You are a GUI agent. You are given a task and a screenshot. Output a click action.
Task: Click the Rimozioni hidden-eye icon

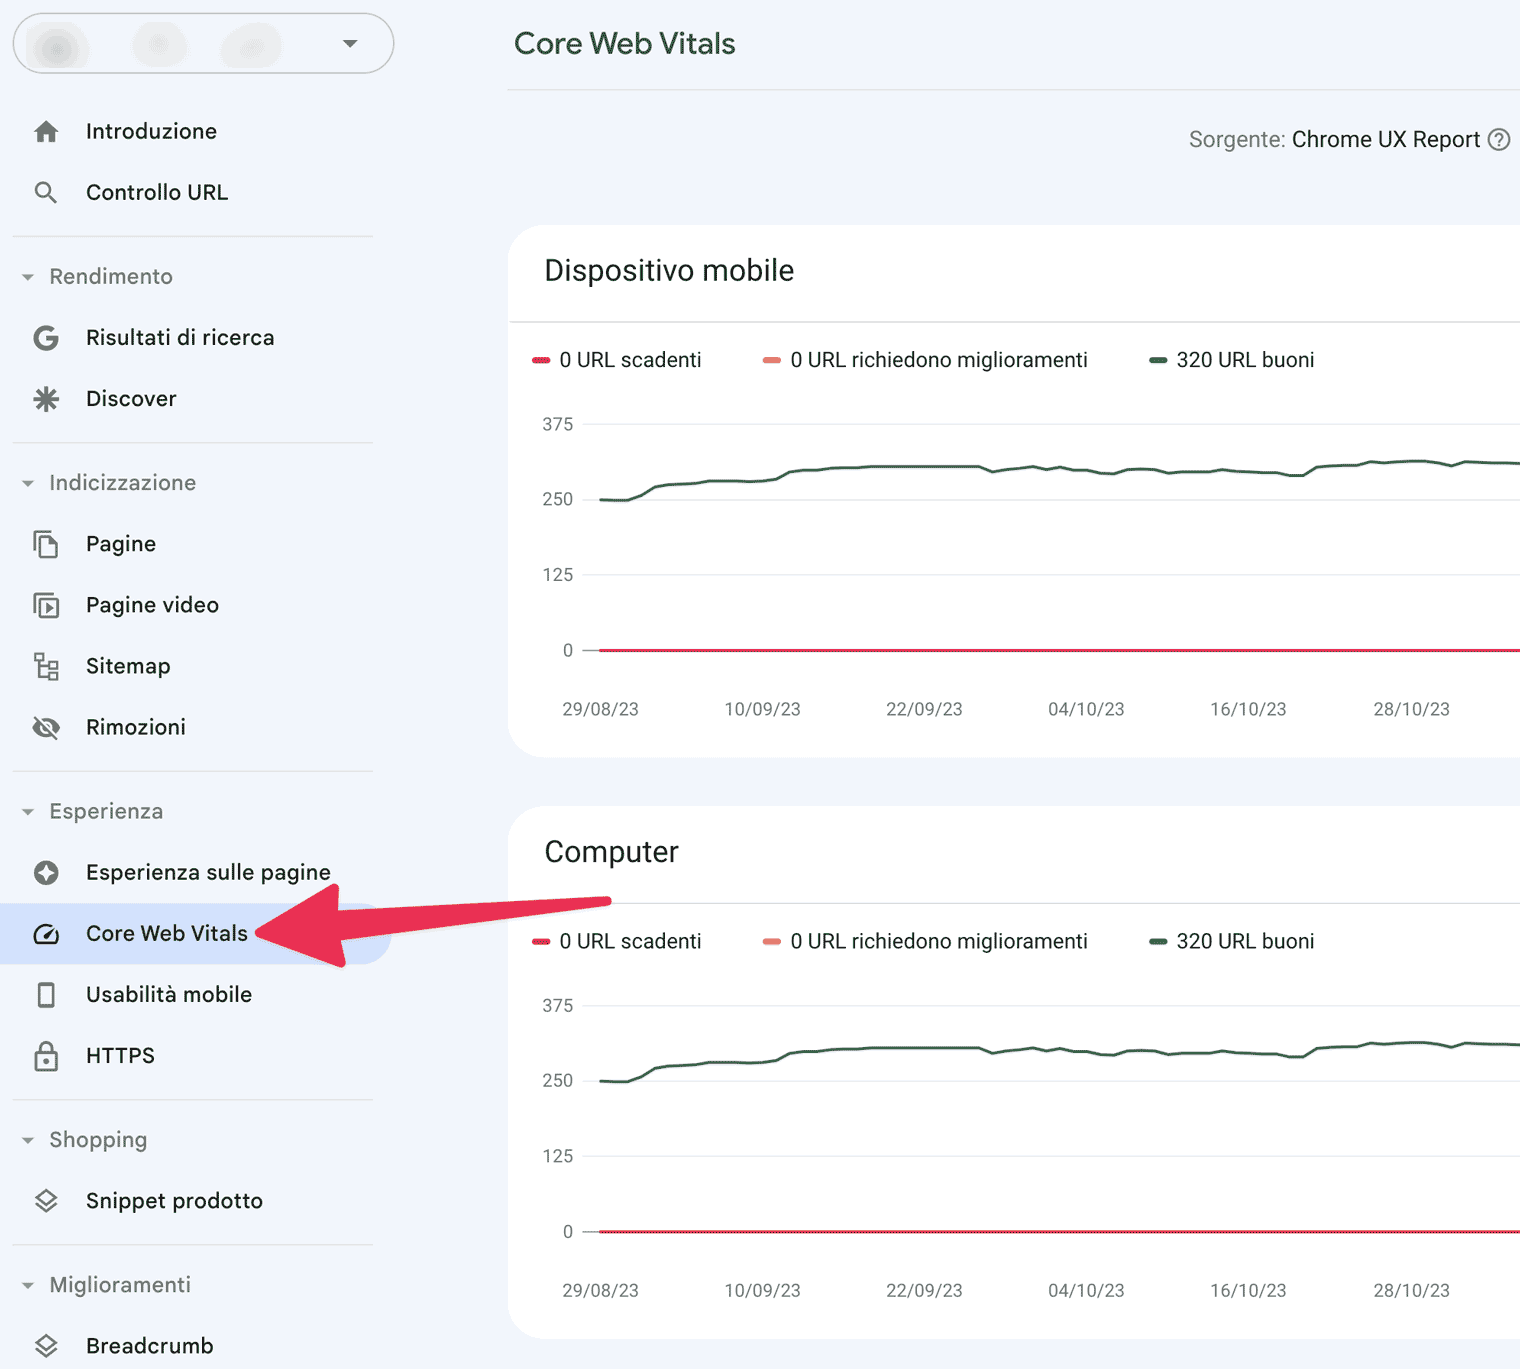click(x=46, y=727)
